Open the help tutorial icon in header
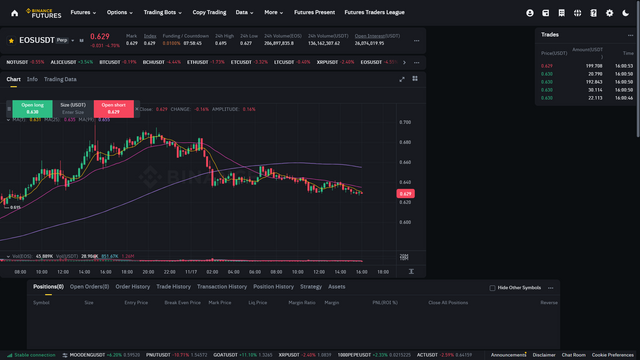Image resolution: width=640 pixels, height=360 pixels. [593, 13]
